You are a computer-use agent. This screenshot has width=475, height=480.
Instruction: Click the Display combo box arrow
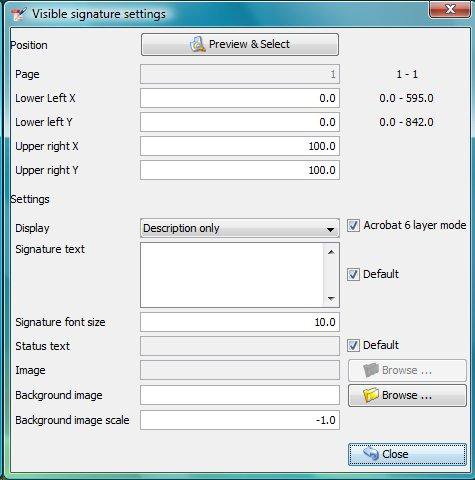click(330, 229)
